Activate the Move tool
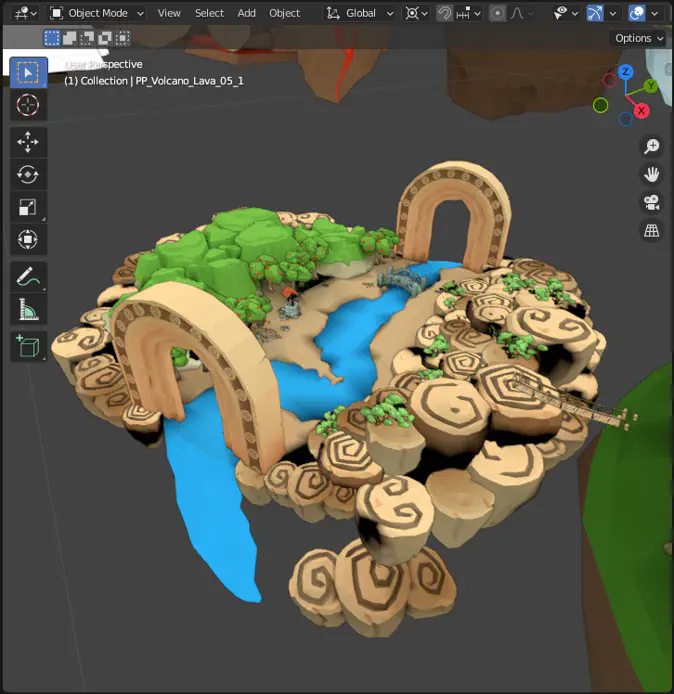Screen dimensions: 674x694 coord(28,142)
